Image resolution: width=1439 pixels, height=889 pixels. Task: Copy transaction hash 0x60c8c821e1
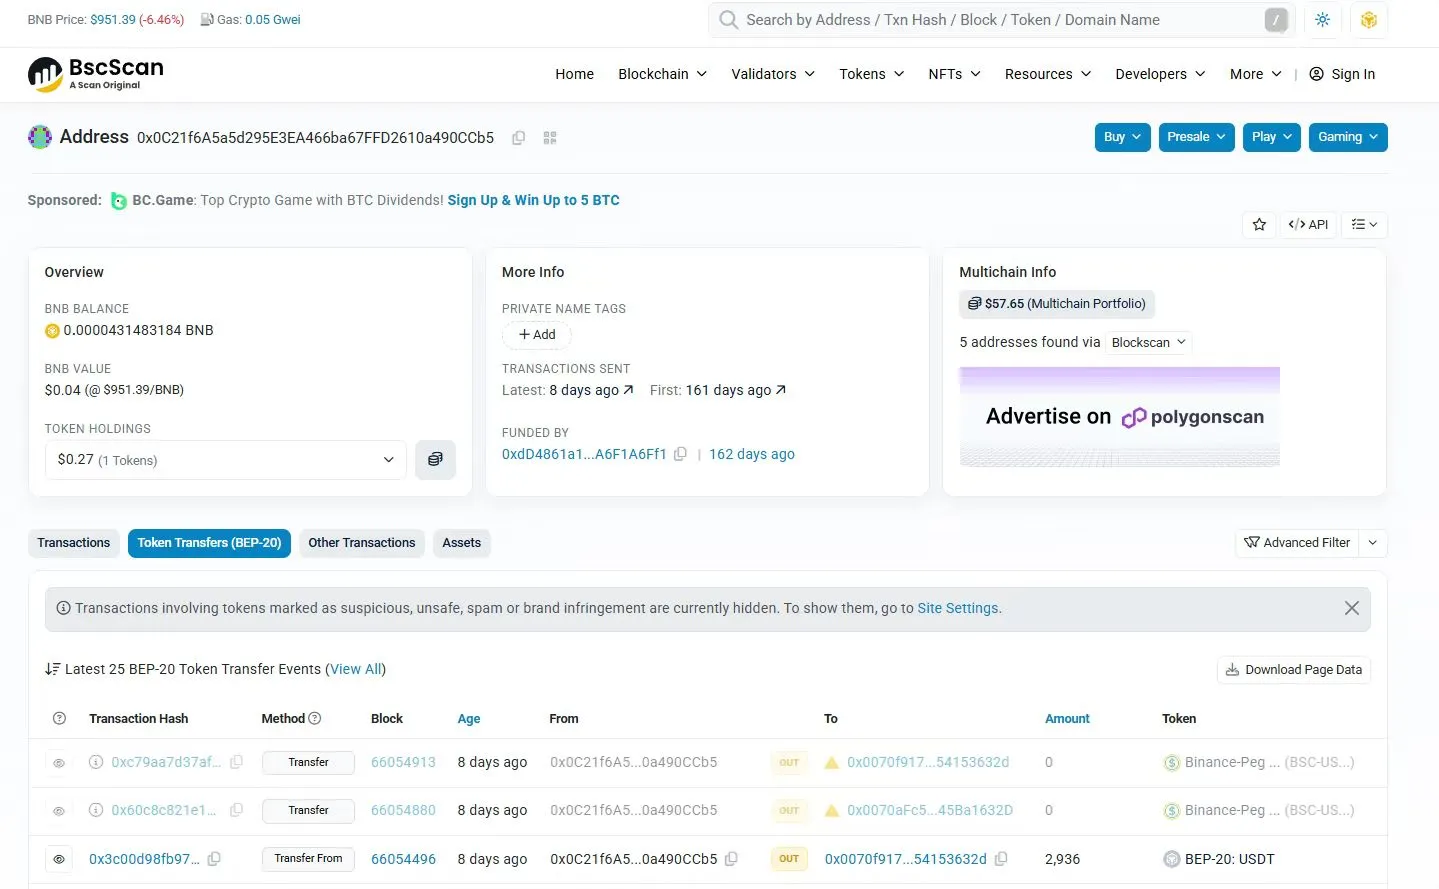pyautogui.click(x=236, y=810)
